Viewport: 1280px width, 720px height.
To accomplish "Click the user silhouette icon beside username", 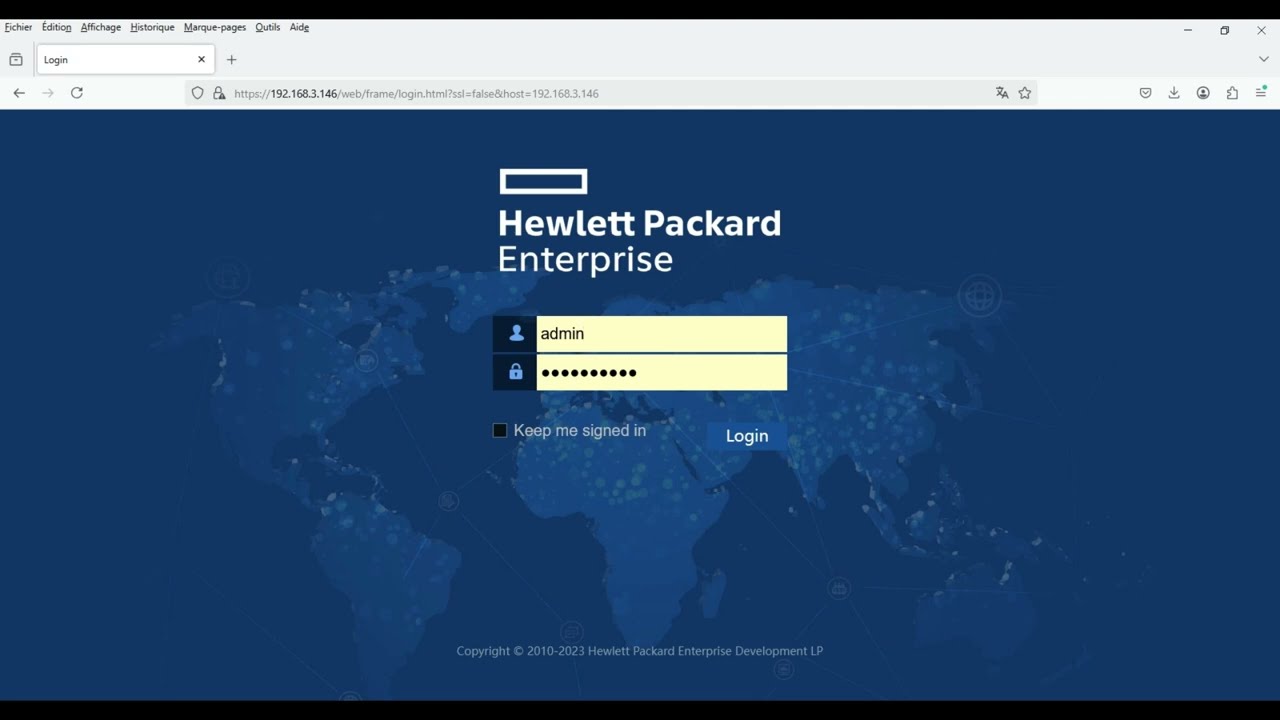I will pyautogui.click(x=515, y=334).
